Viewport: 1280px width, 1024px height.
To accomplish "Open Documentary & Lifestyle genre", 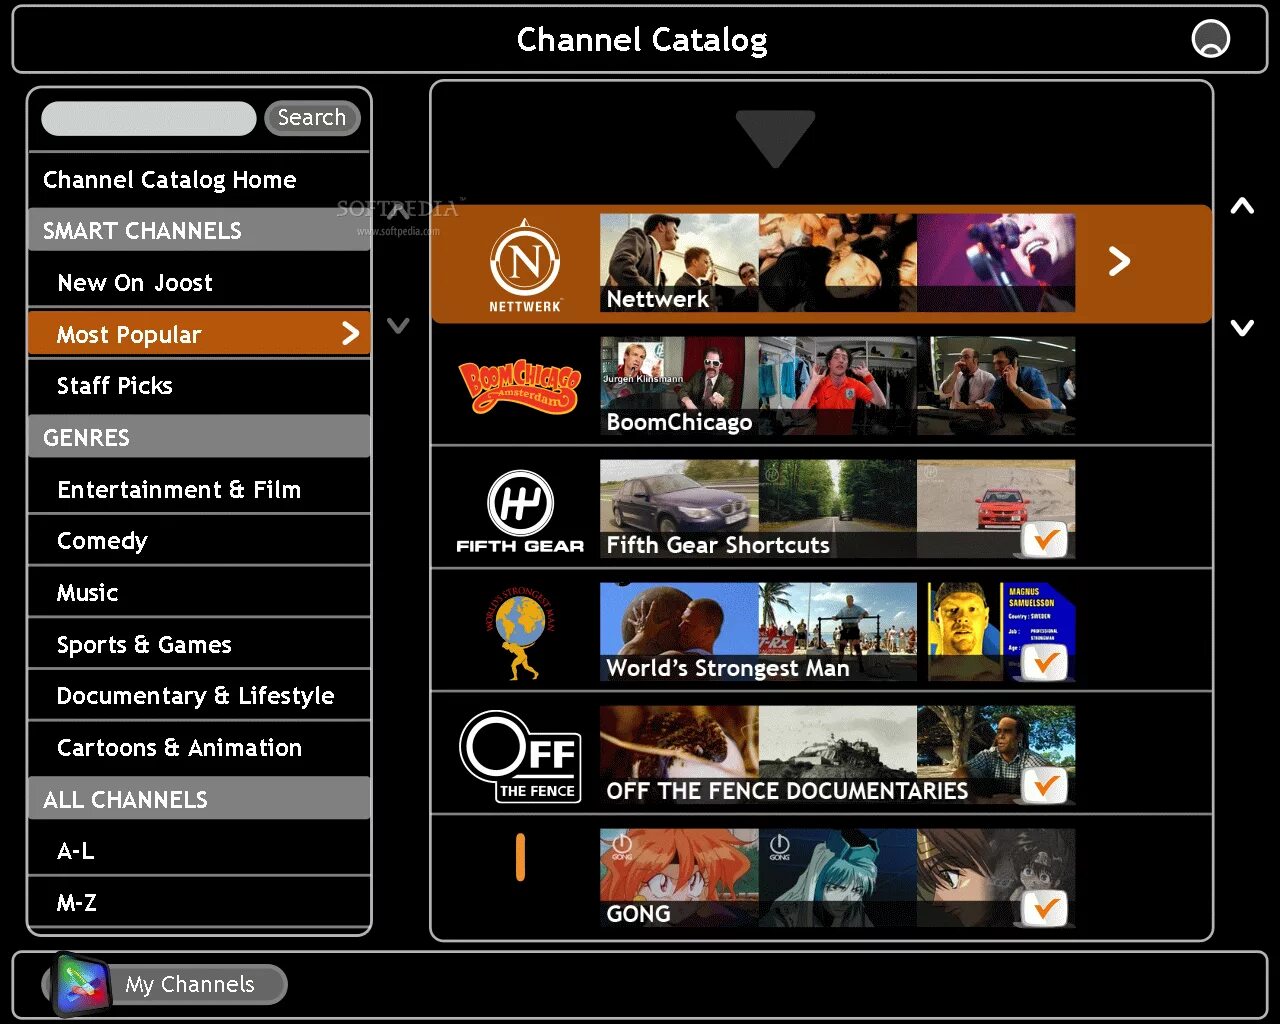I will [x=199, y=695].
